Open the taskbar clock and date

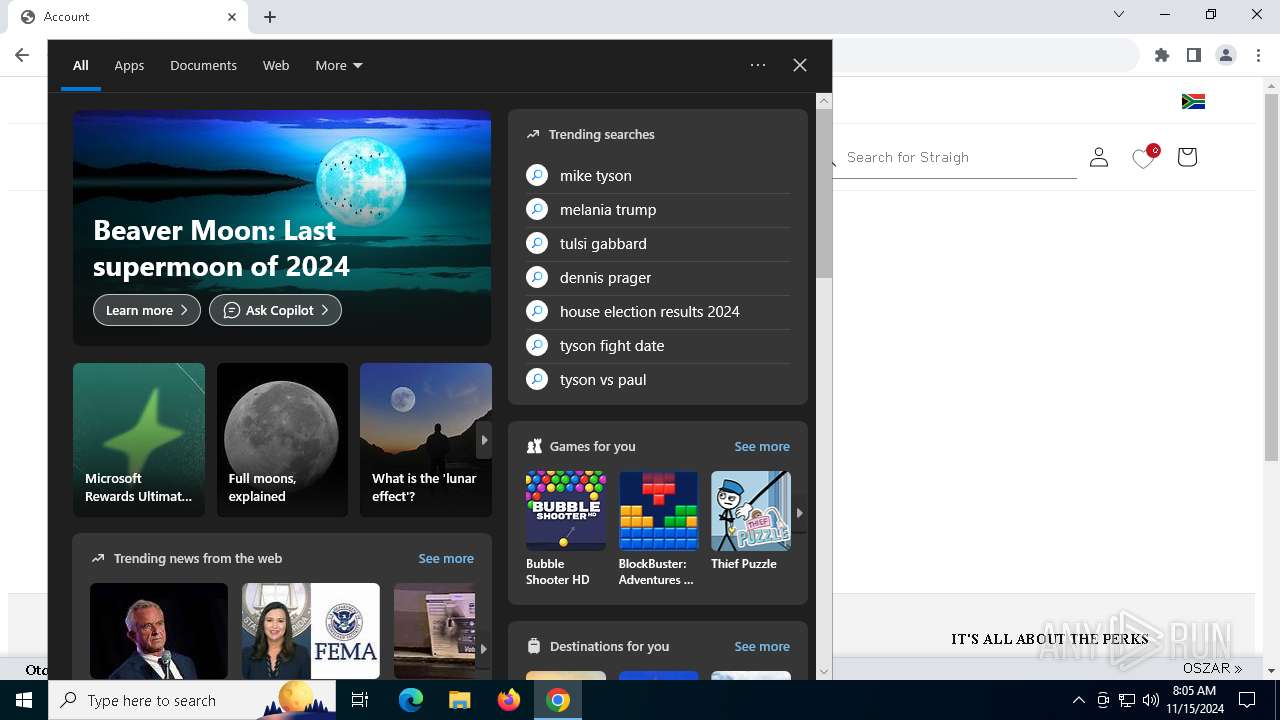[1194, 700]
